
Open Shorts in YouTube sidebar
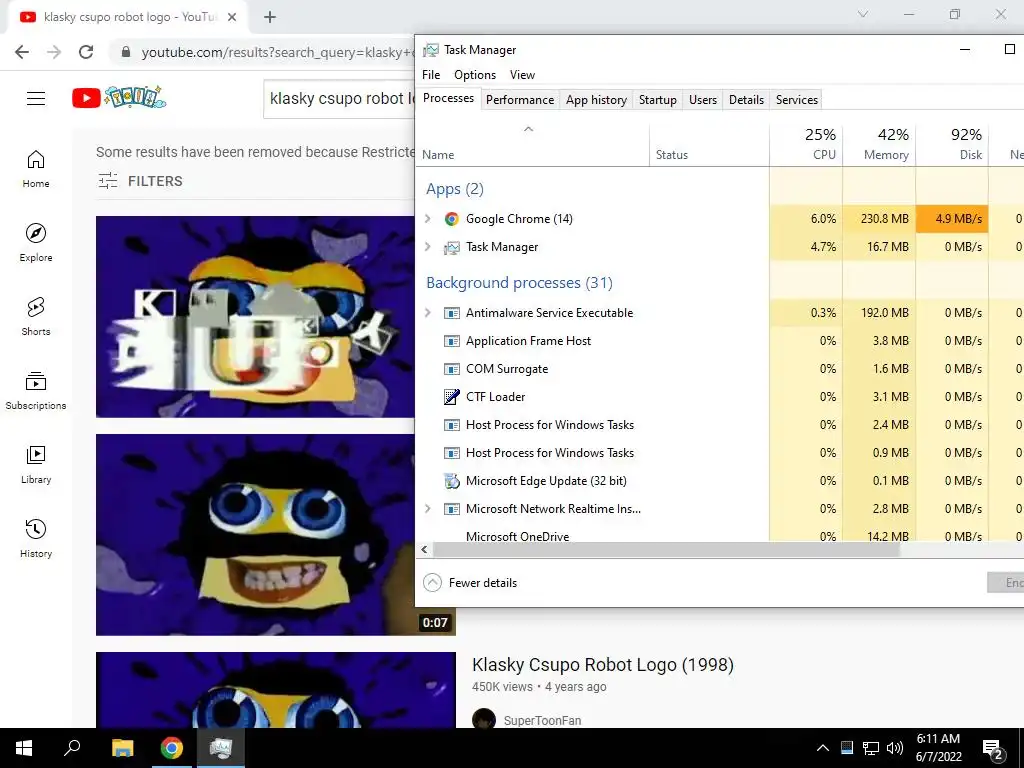coord(36,317)
